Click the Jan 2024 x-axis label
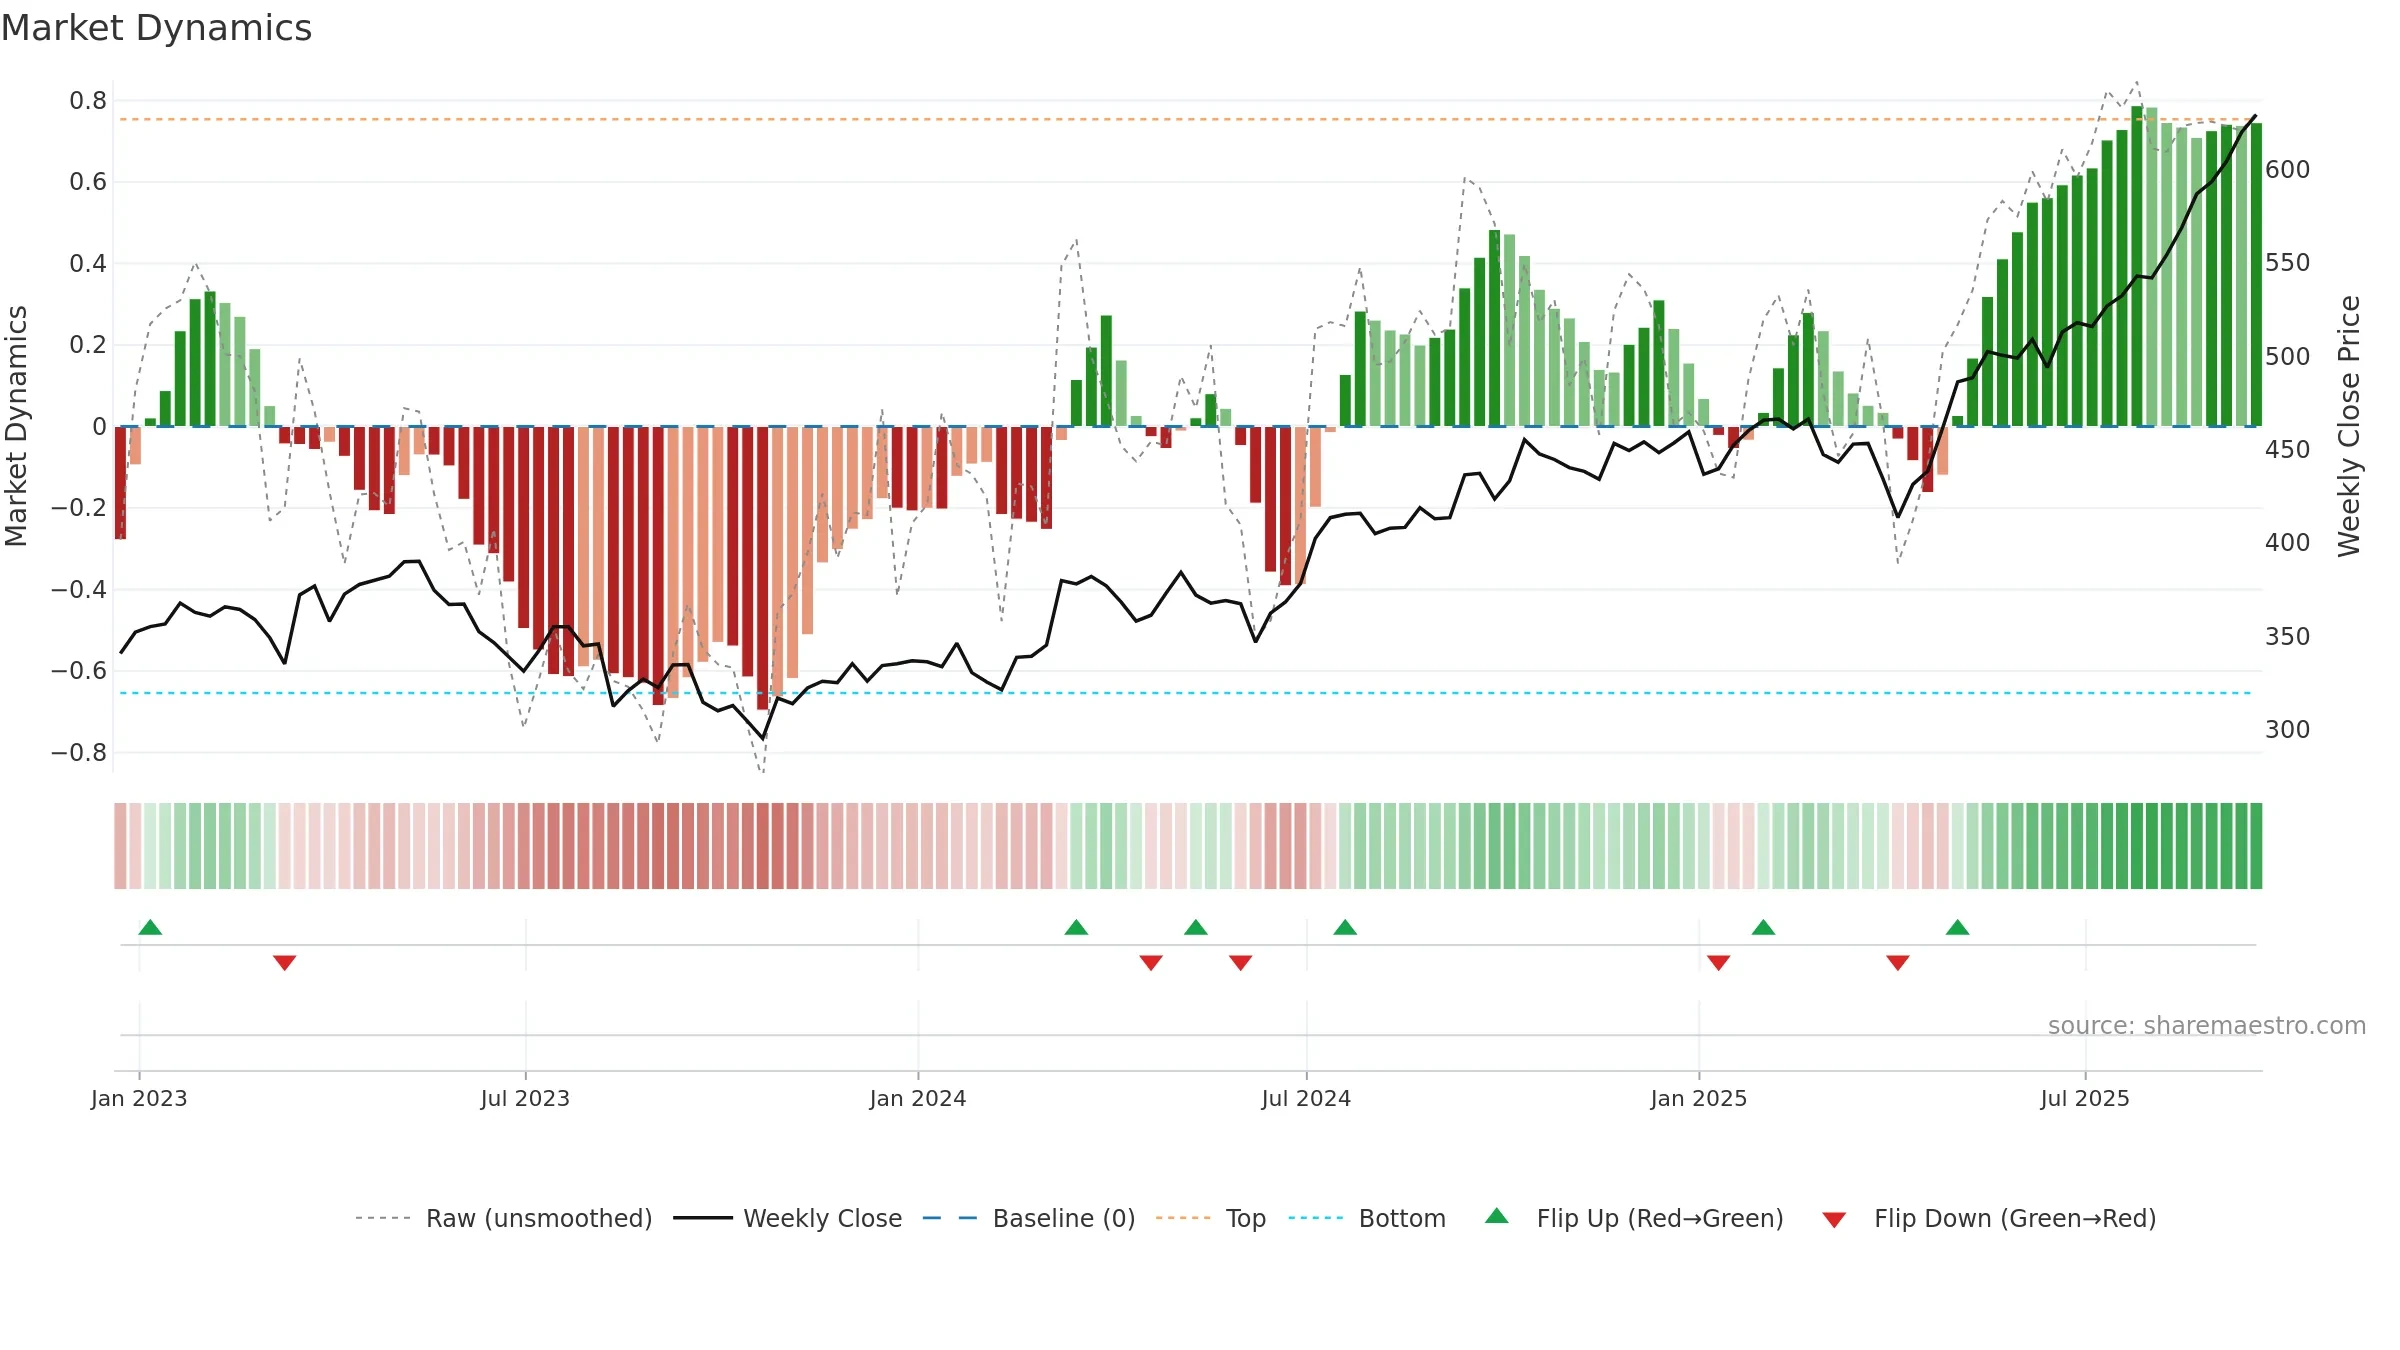The height and width of the screenshot is (1350, 2400). 918,1098
